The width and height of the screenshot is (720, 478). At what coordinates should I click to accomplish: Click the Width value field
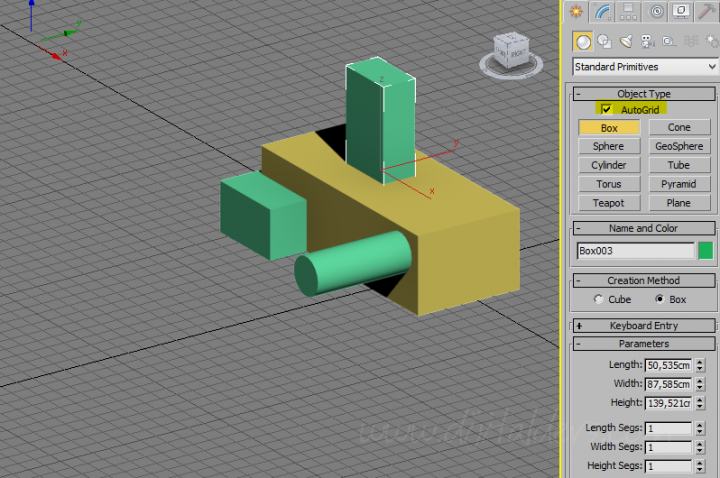(668, 384)
